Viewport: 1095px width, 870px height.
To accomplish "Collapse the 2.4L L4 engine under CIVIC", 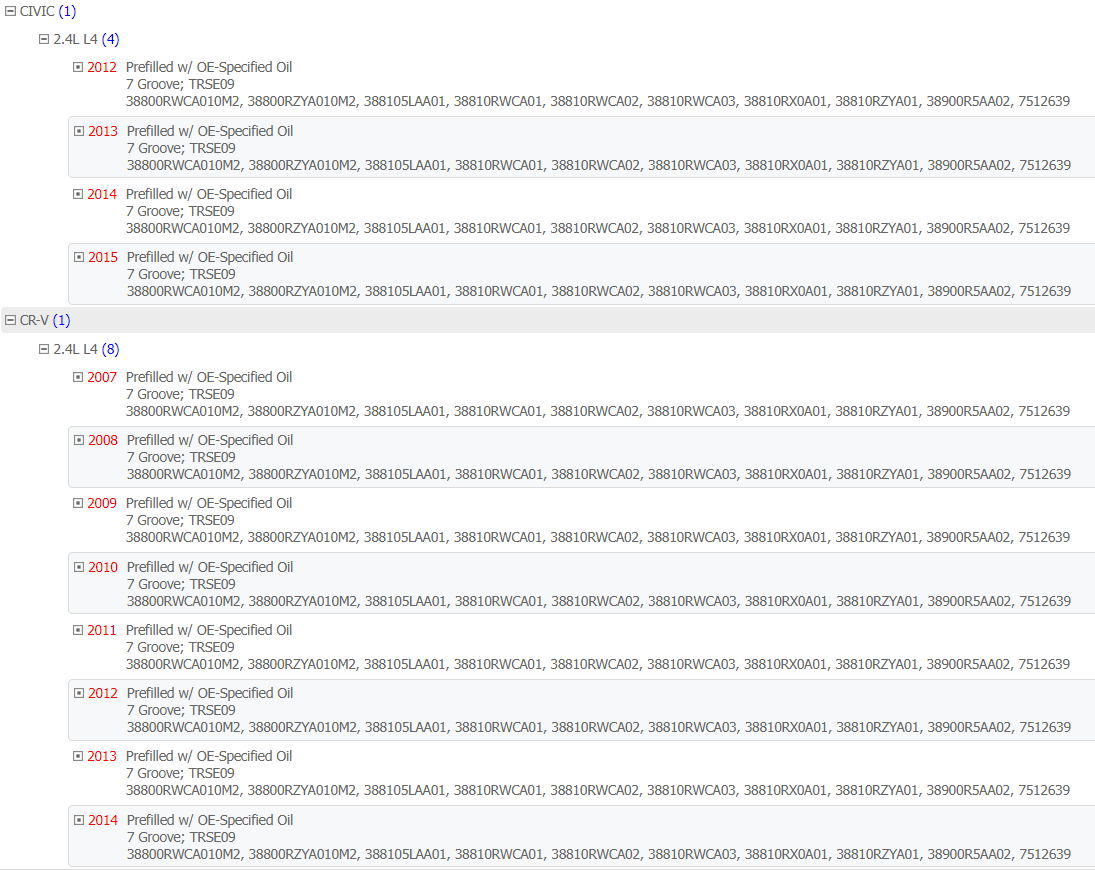I will point(44,39).
